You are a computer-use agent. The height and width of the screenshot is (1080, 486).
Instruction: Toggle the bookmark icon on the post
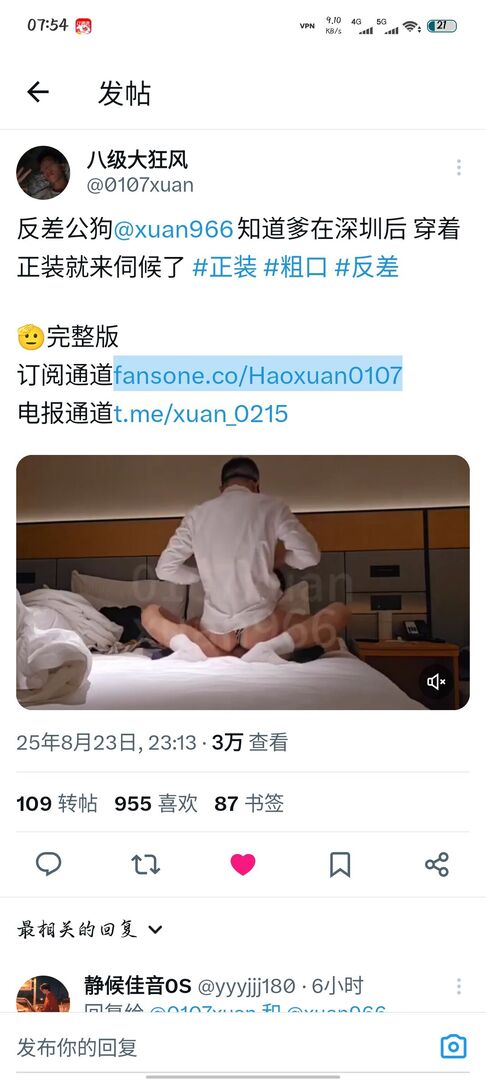(x=340, y=864)
